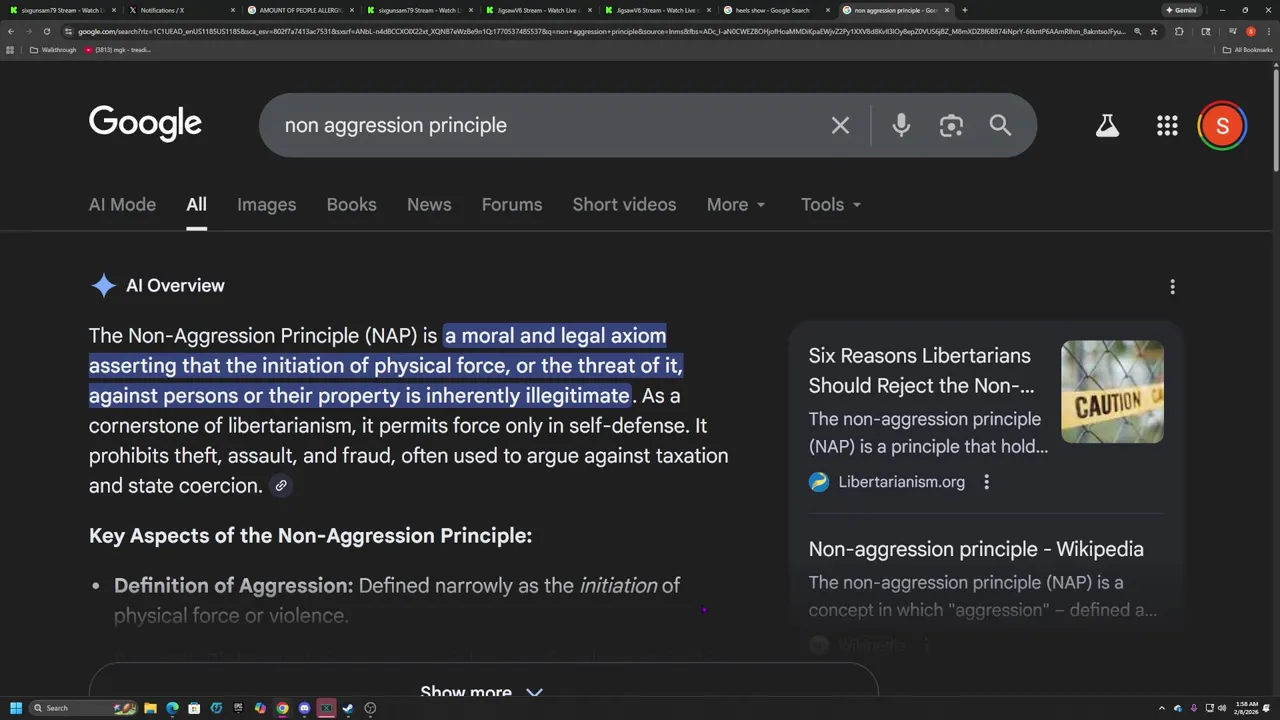Switch to Books results
Viewport: 1280px width, 720px height.
[x=351, y=204]
